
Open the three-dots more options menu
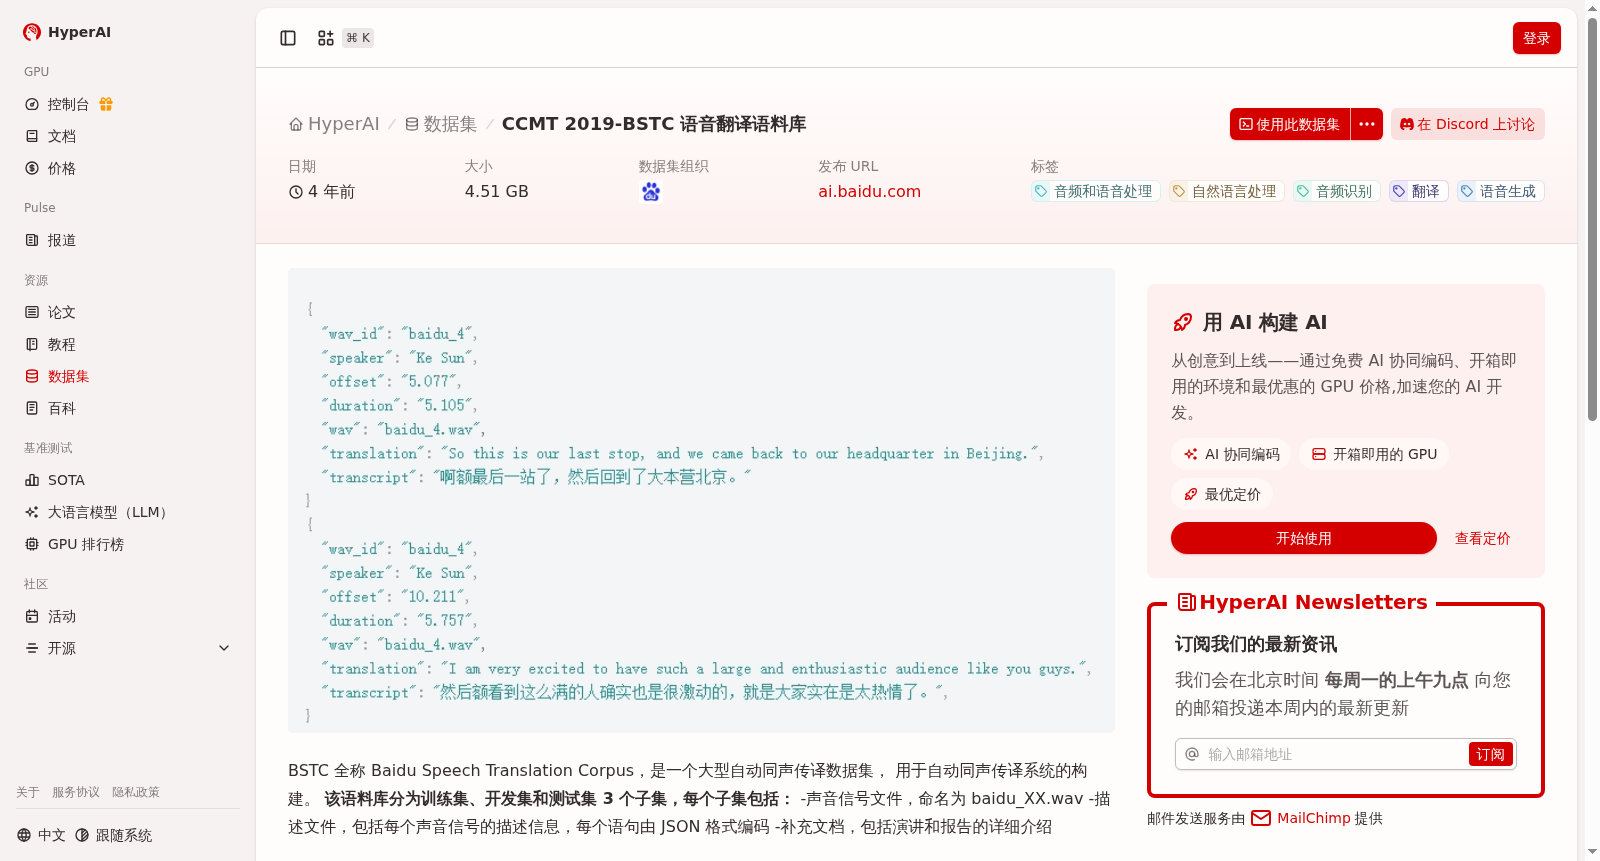1367,124
